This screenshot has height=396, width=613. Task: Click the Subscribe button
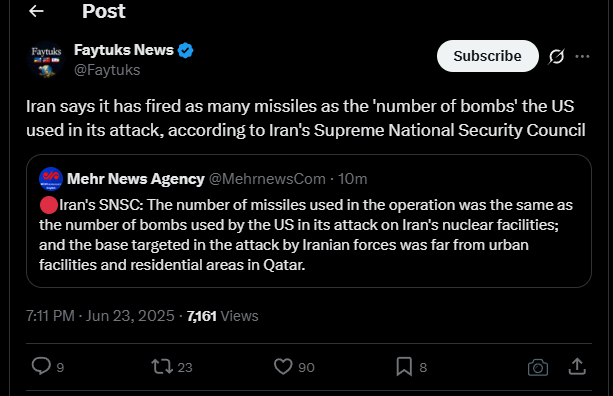click(488, 56)
